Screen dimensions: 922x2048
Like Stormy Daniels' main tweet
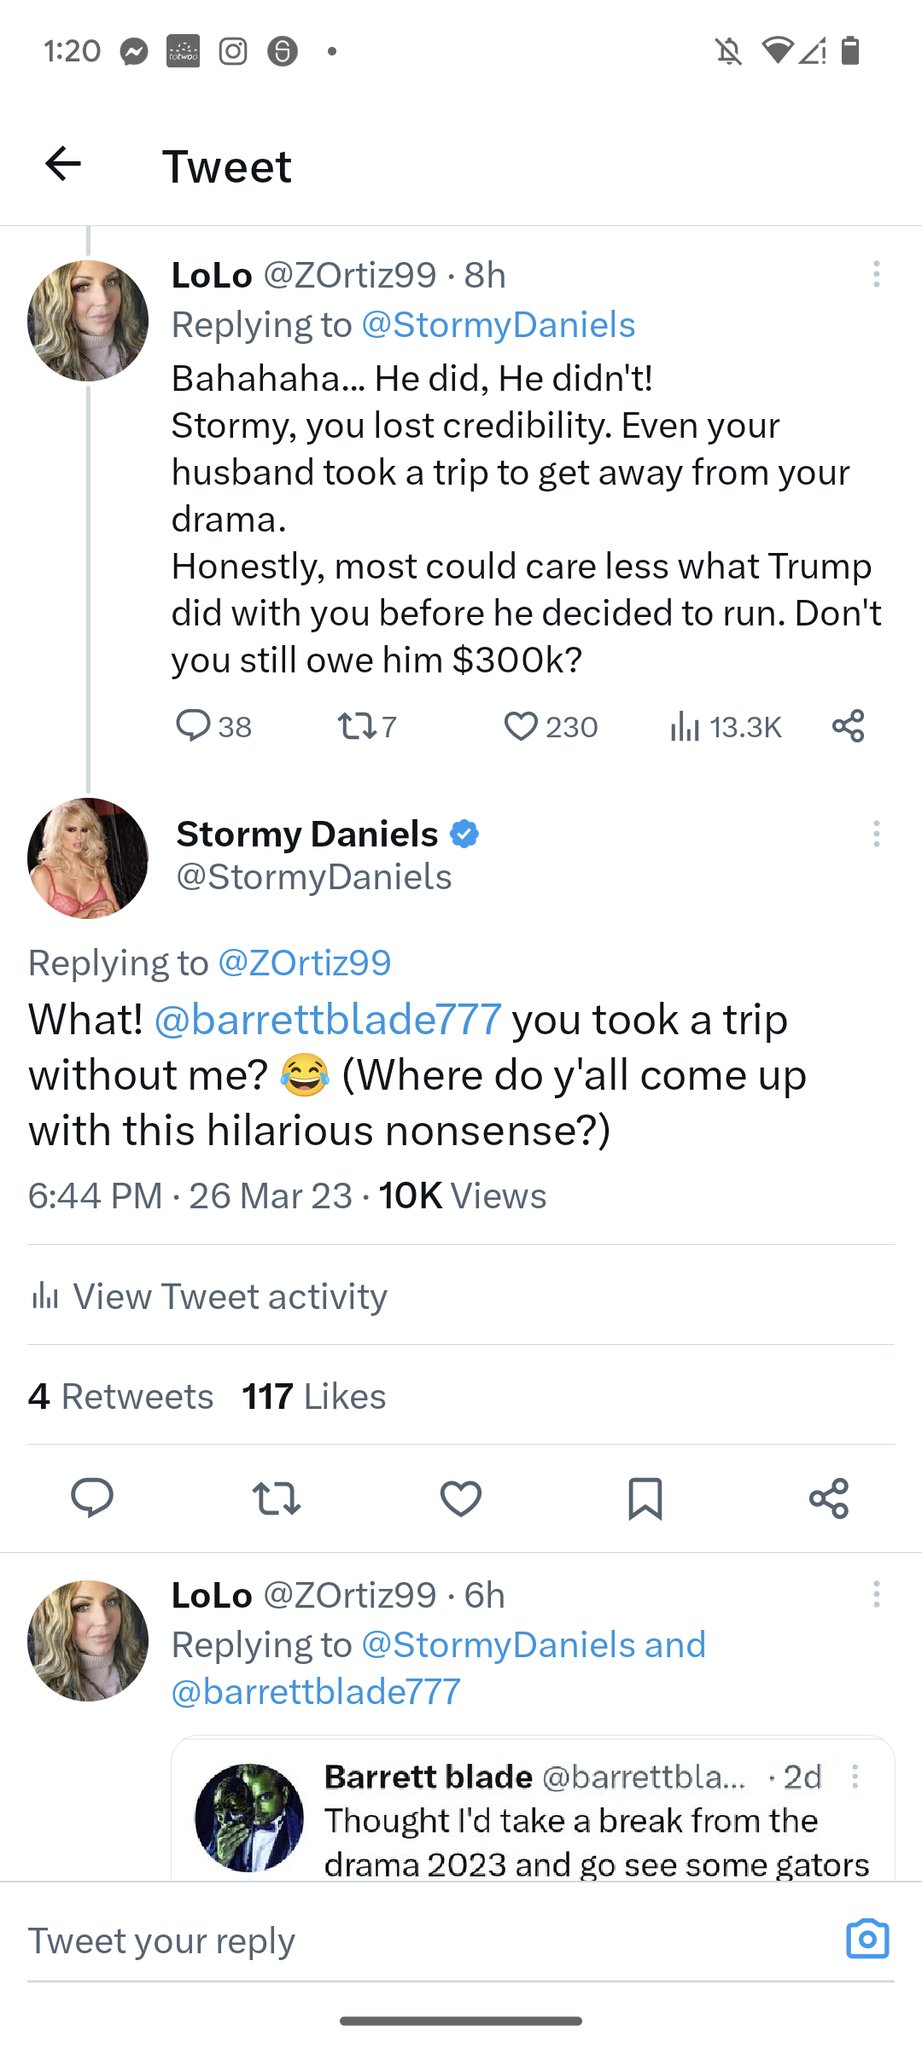(x=461, y=1498)
